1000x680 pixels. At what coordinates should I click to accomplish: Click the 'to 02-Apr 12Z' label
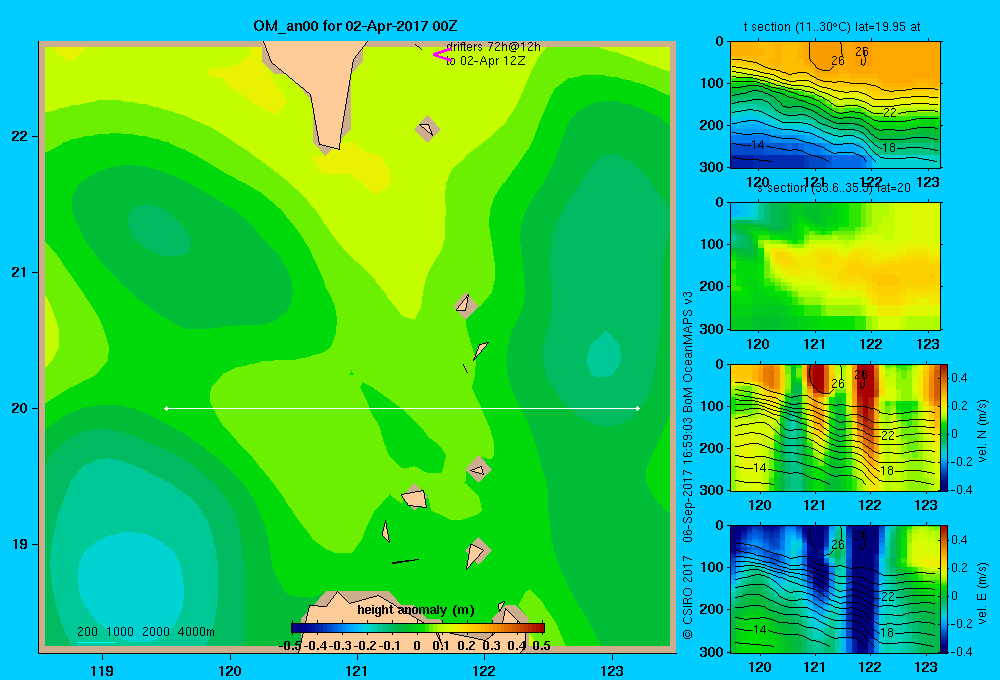[x=485, y=61]
